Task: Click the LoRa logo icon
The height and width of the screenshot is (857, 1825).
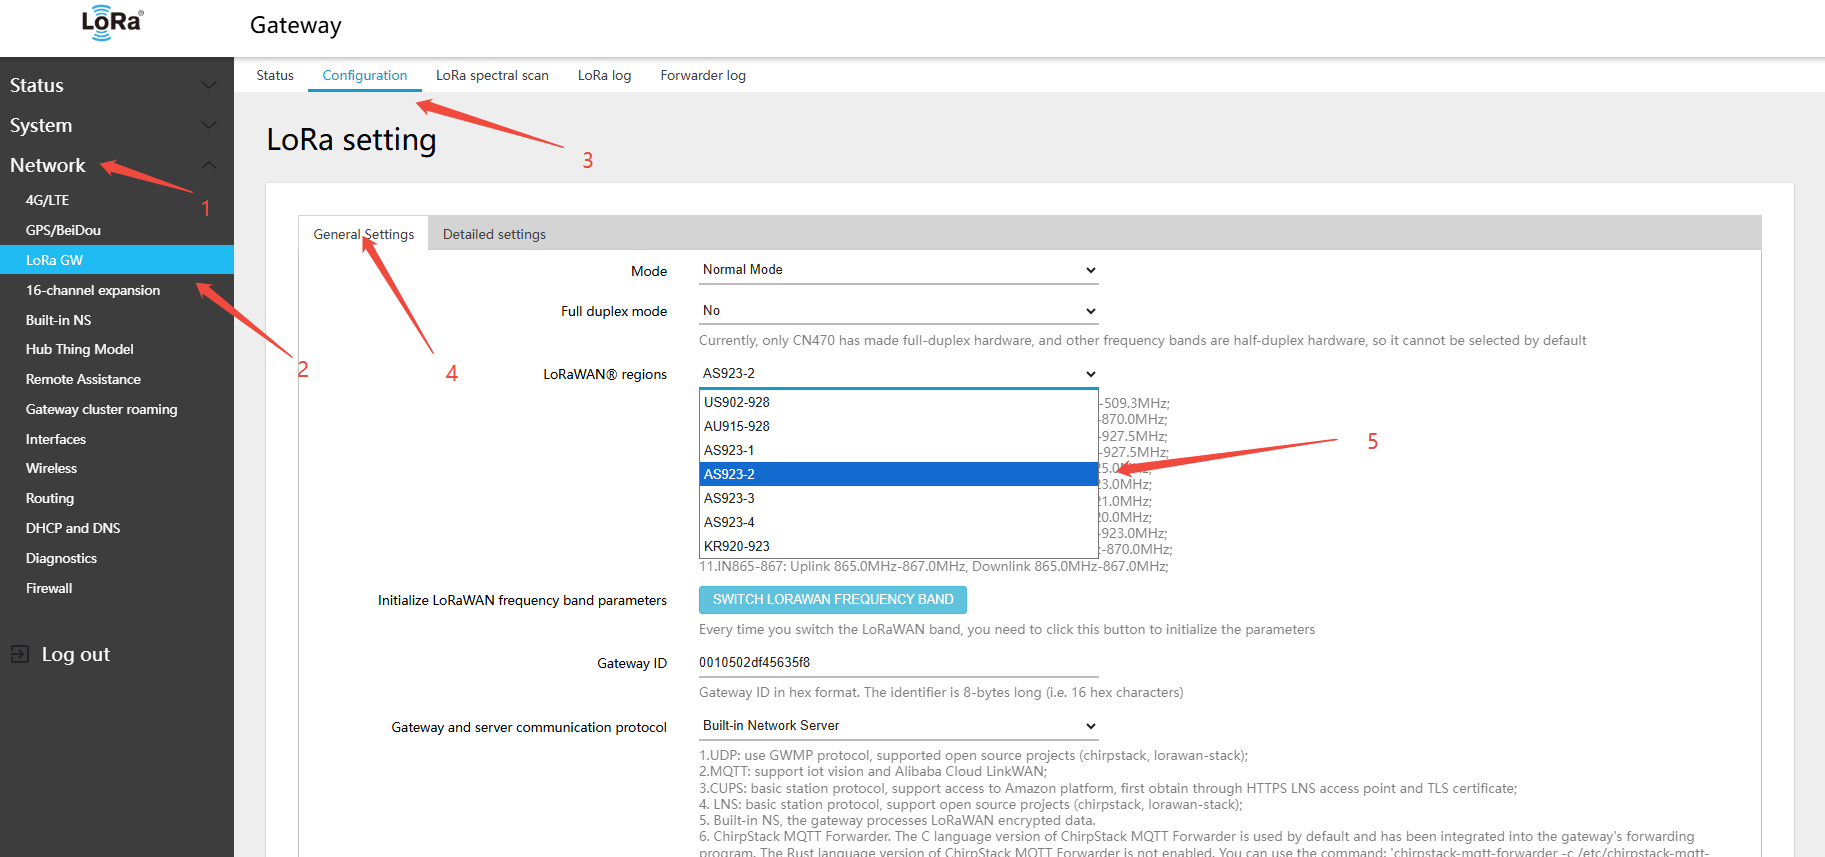Action: coord(112,23)
